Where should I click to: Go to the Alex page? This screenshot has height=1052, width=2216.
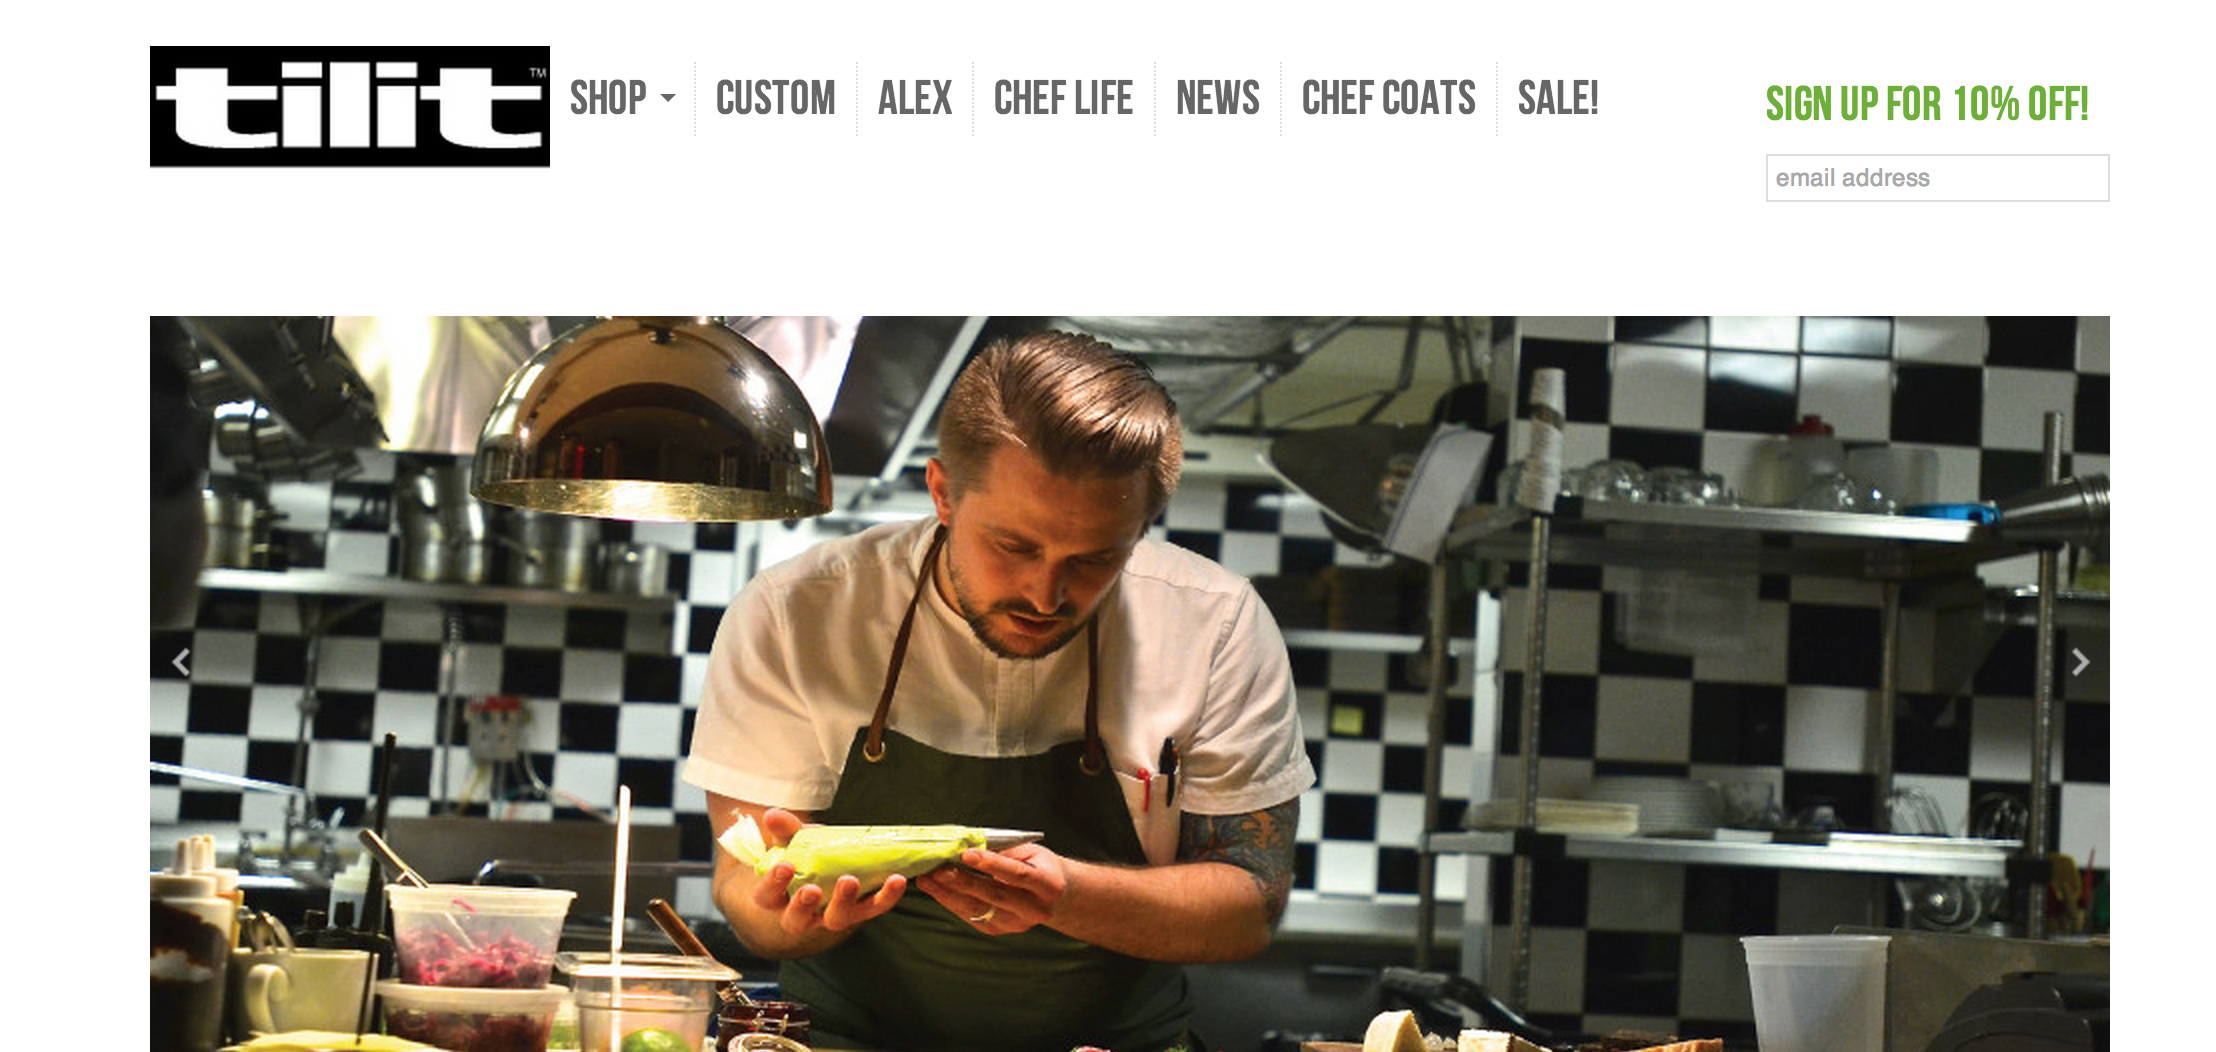point(914,98)
